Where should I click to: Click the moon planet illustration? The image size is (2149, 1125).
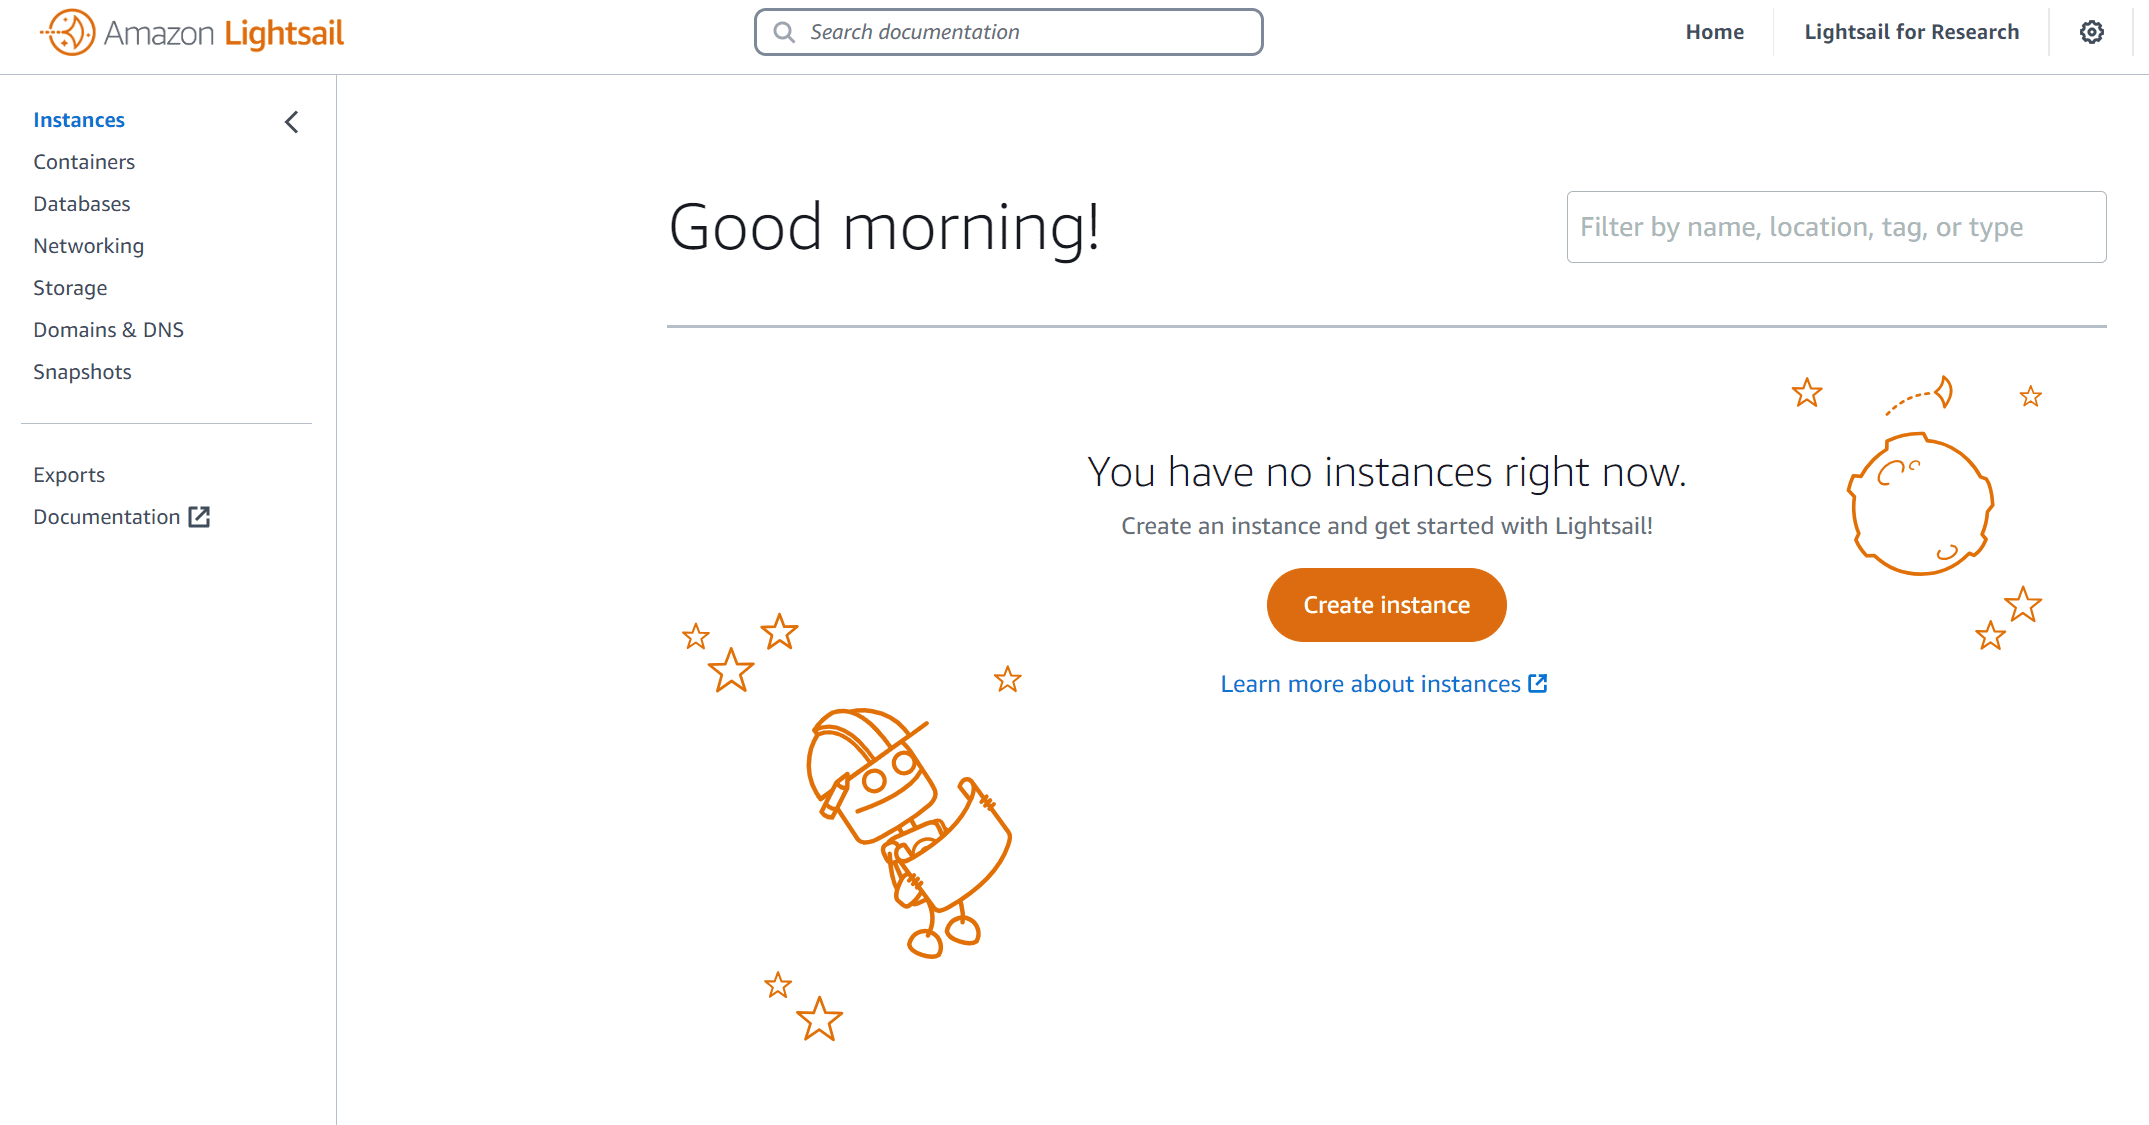(1920, 503)
